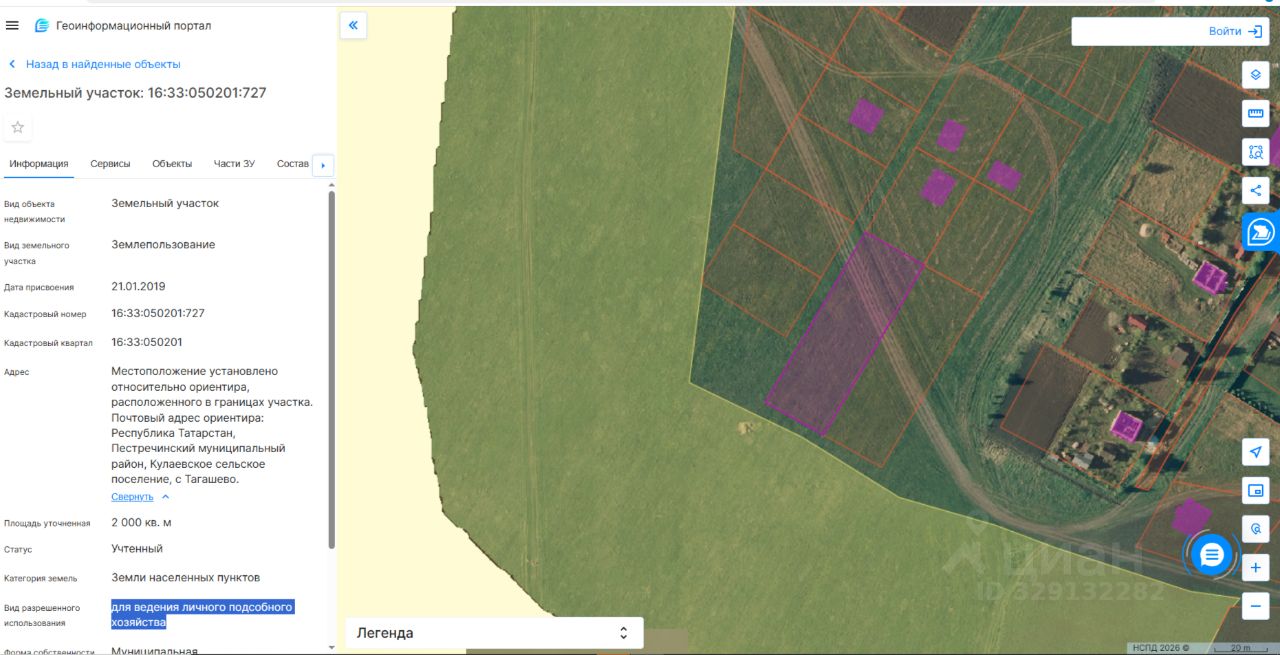Open the round chat support button

click(x=1212, y=555)
